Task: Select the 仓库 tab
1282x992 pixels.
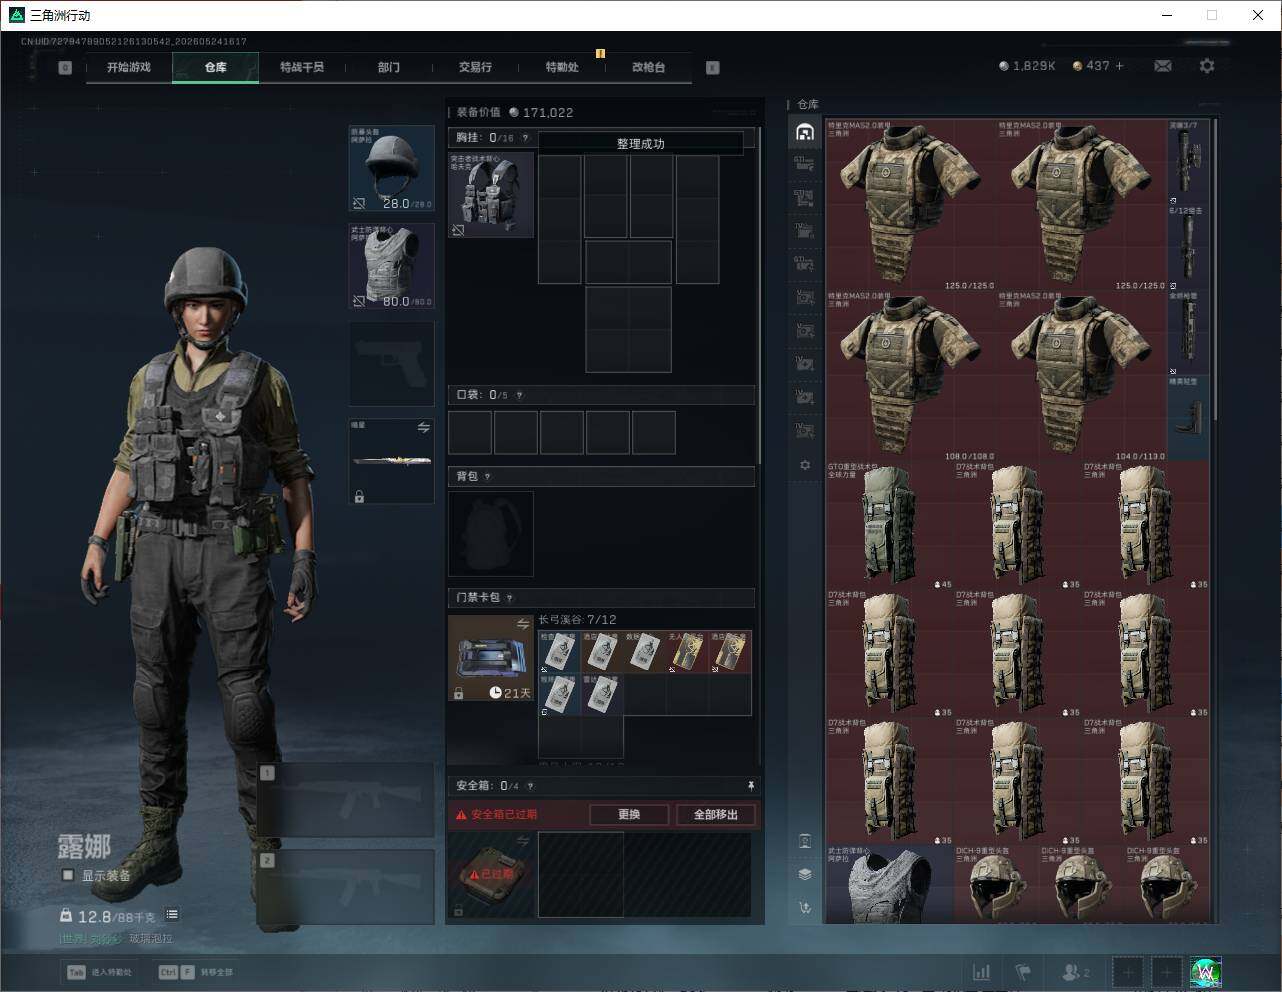Action: tap(215, 67)
